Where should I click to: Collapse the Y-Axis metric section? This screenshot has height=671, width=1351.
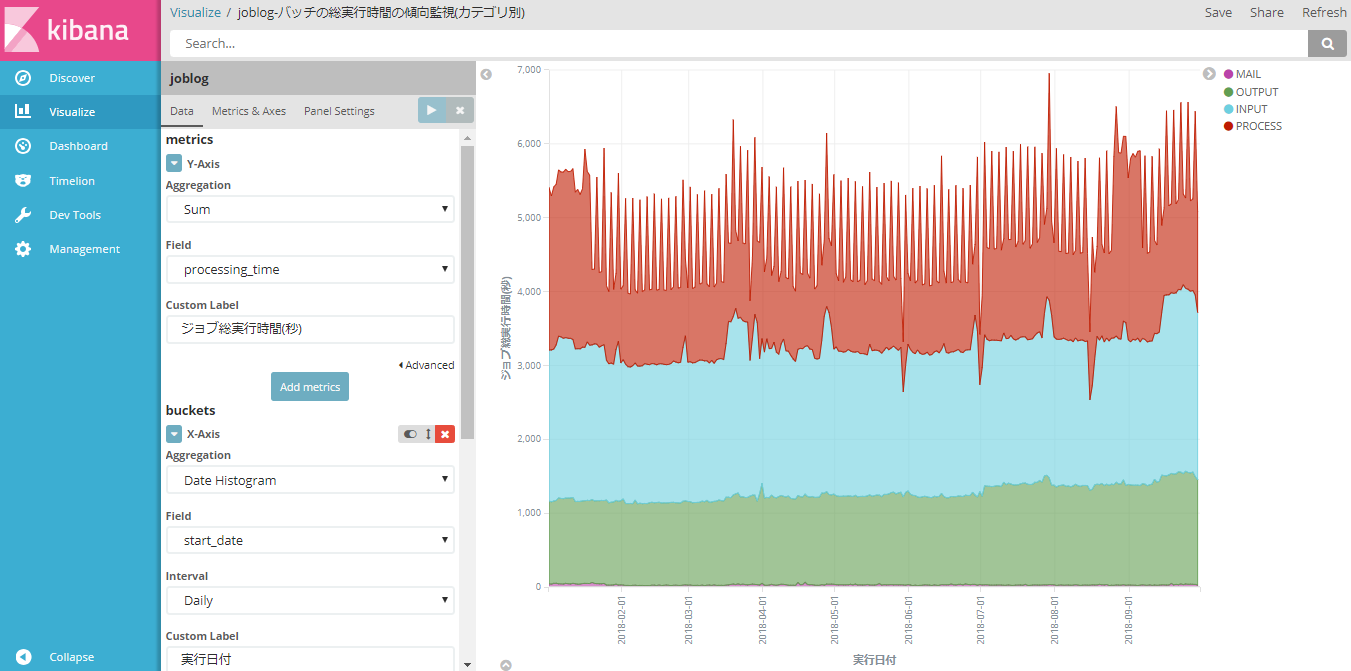pos(174,163)
